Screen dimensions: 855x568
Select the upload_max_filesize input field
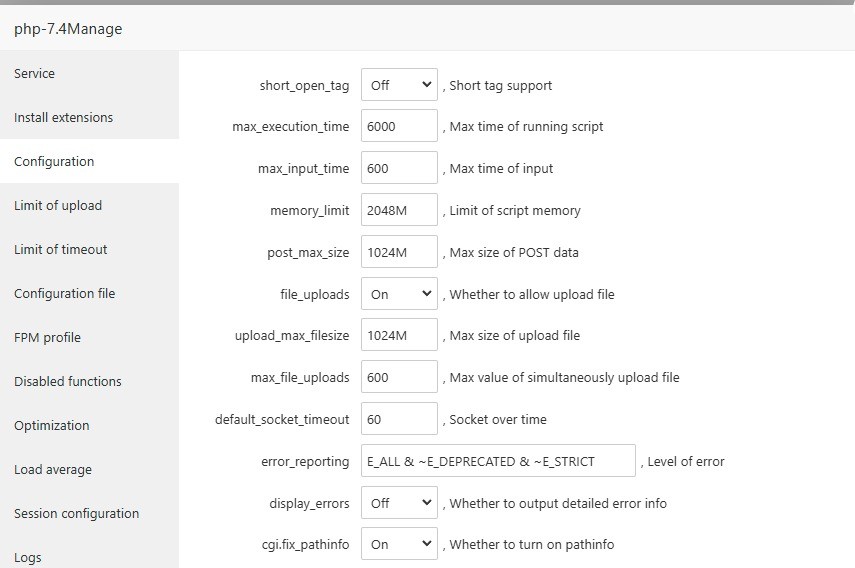tap(399, 335)
